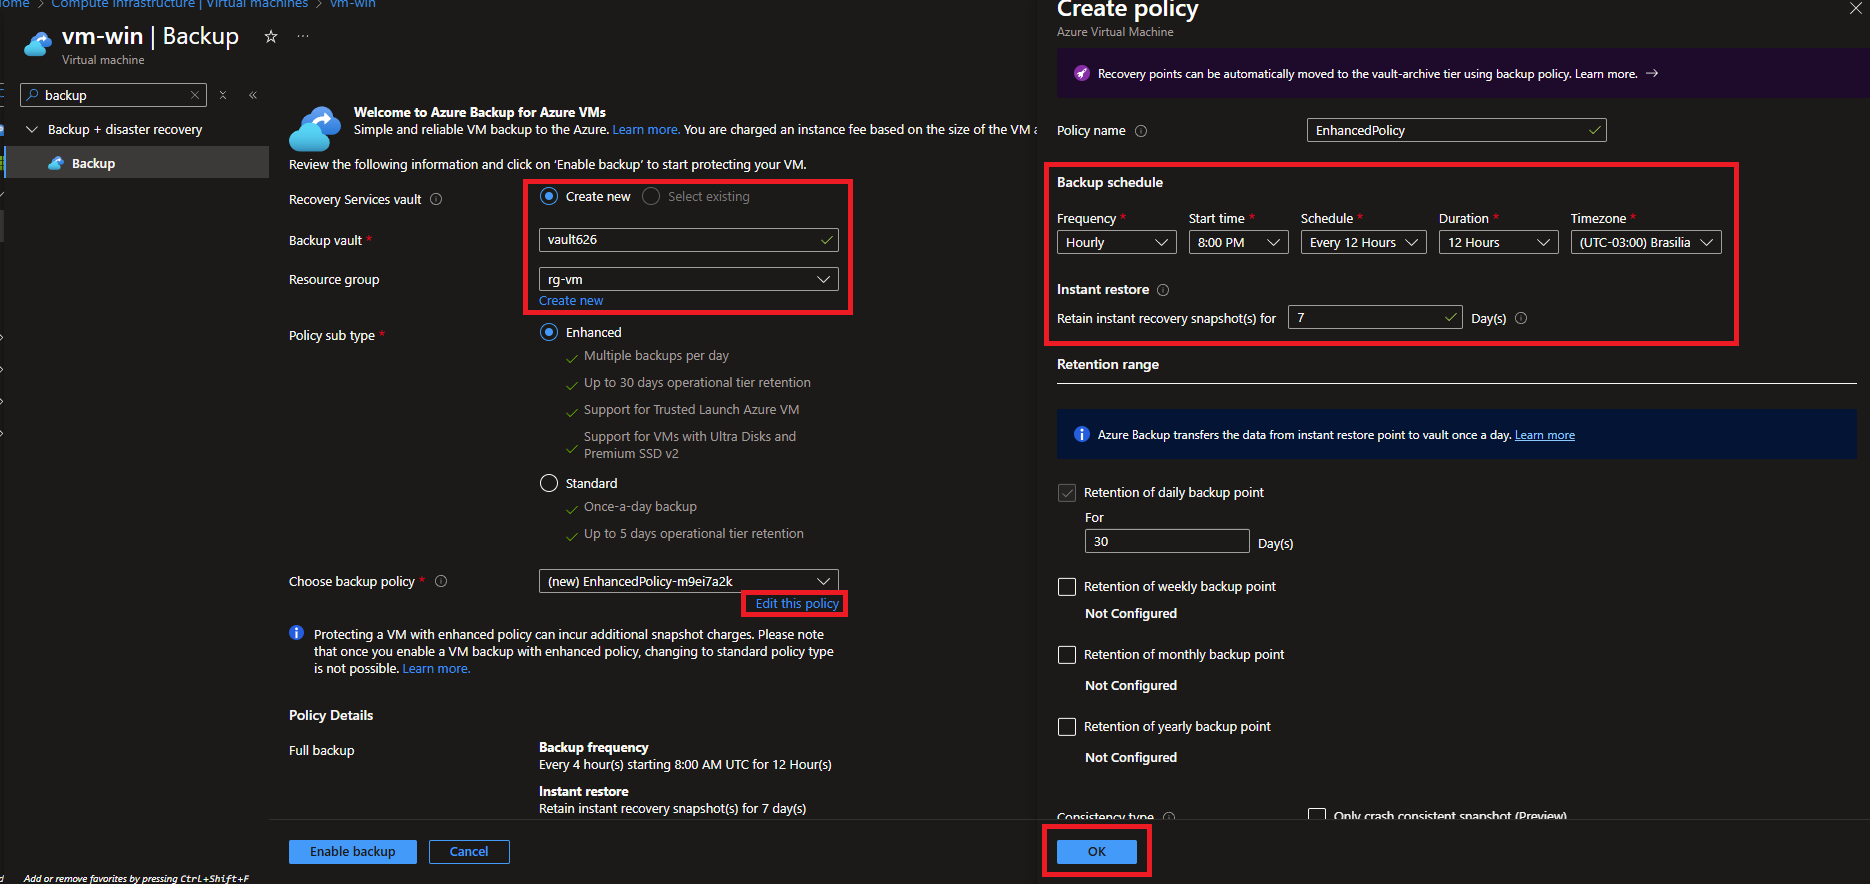Toggle Retention of daily backup point checkbox
Screen dimensions: 1870x884
tap(1067, 493)
